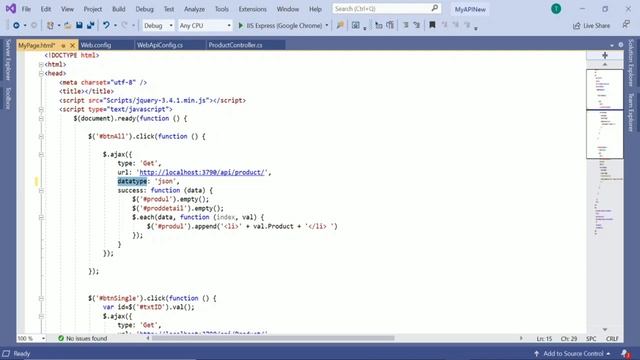Screen dimensions: 640x360
Task: Open the Debug menu
Action: click(x=144, y=9)
